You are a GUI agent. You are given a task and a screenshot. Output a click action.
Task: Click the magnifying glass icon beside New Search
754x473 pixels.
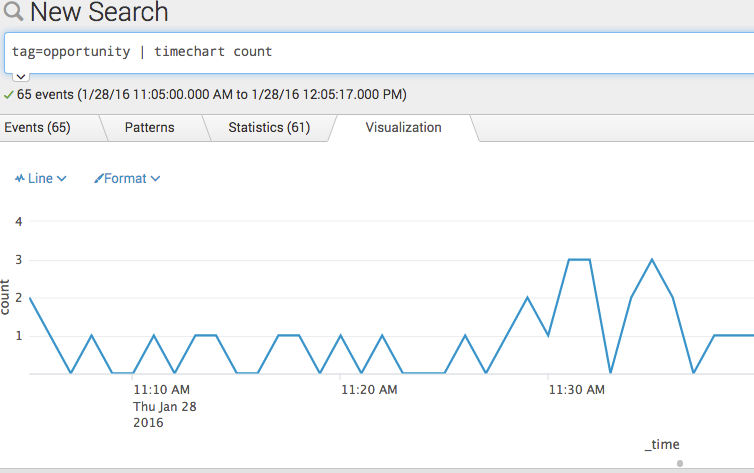[x=13, y=13]
